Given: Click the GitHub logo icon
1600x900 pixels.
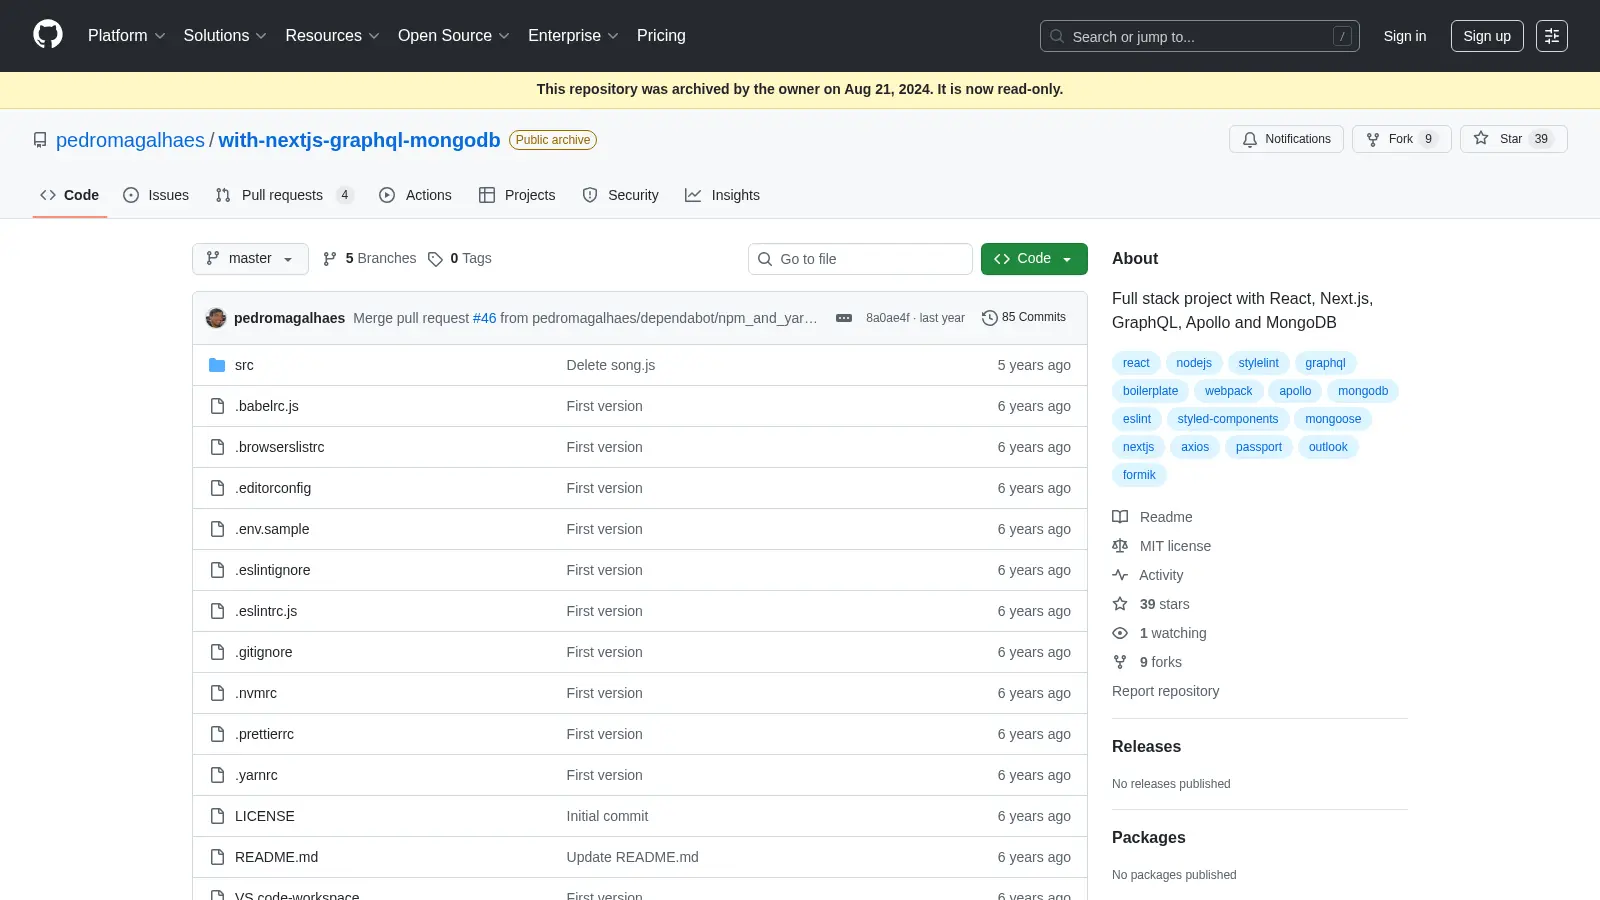Looking at the screenshot, I should point(48,35).
